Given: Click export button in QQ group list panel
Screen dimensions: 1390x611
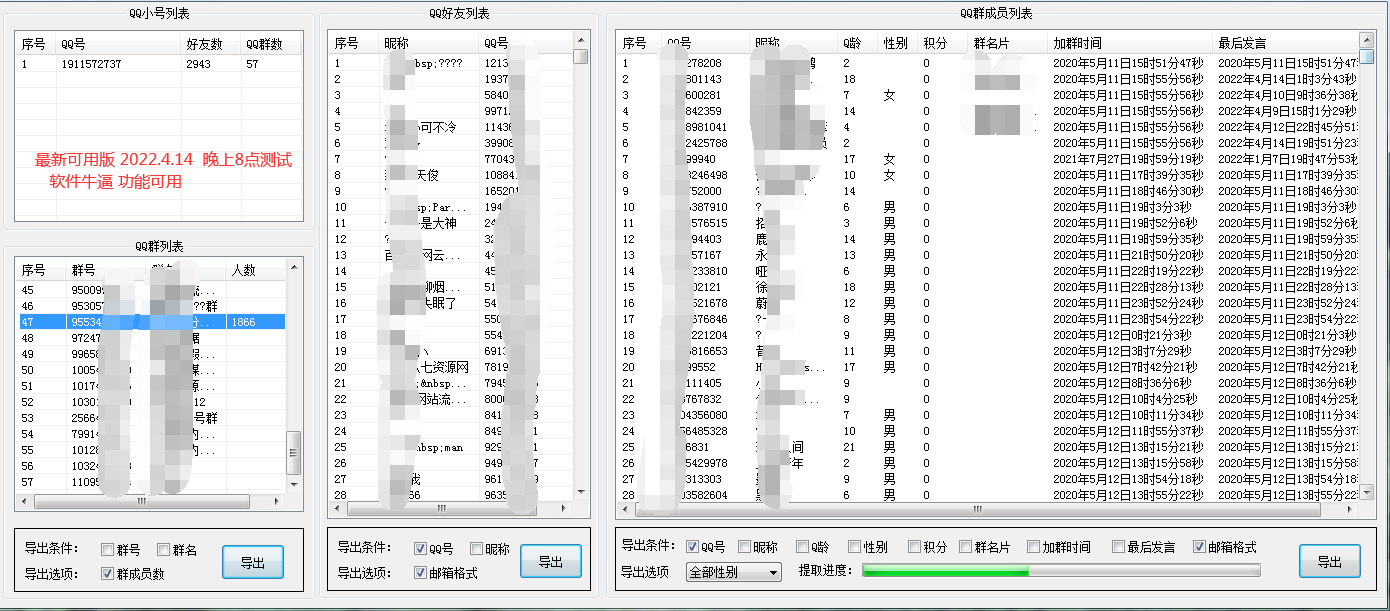Looking at the screenshot, I should pos(253,562).
